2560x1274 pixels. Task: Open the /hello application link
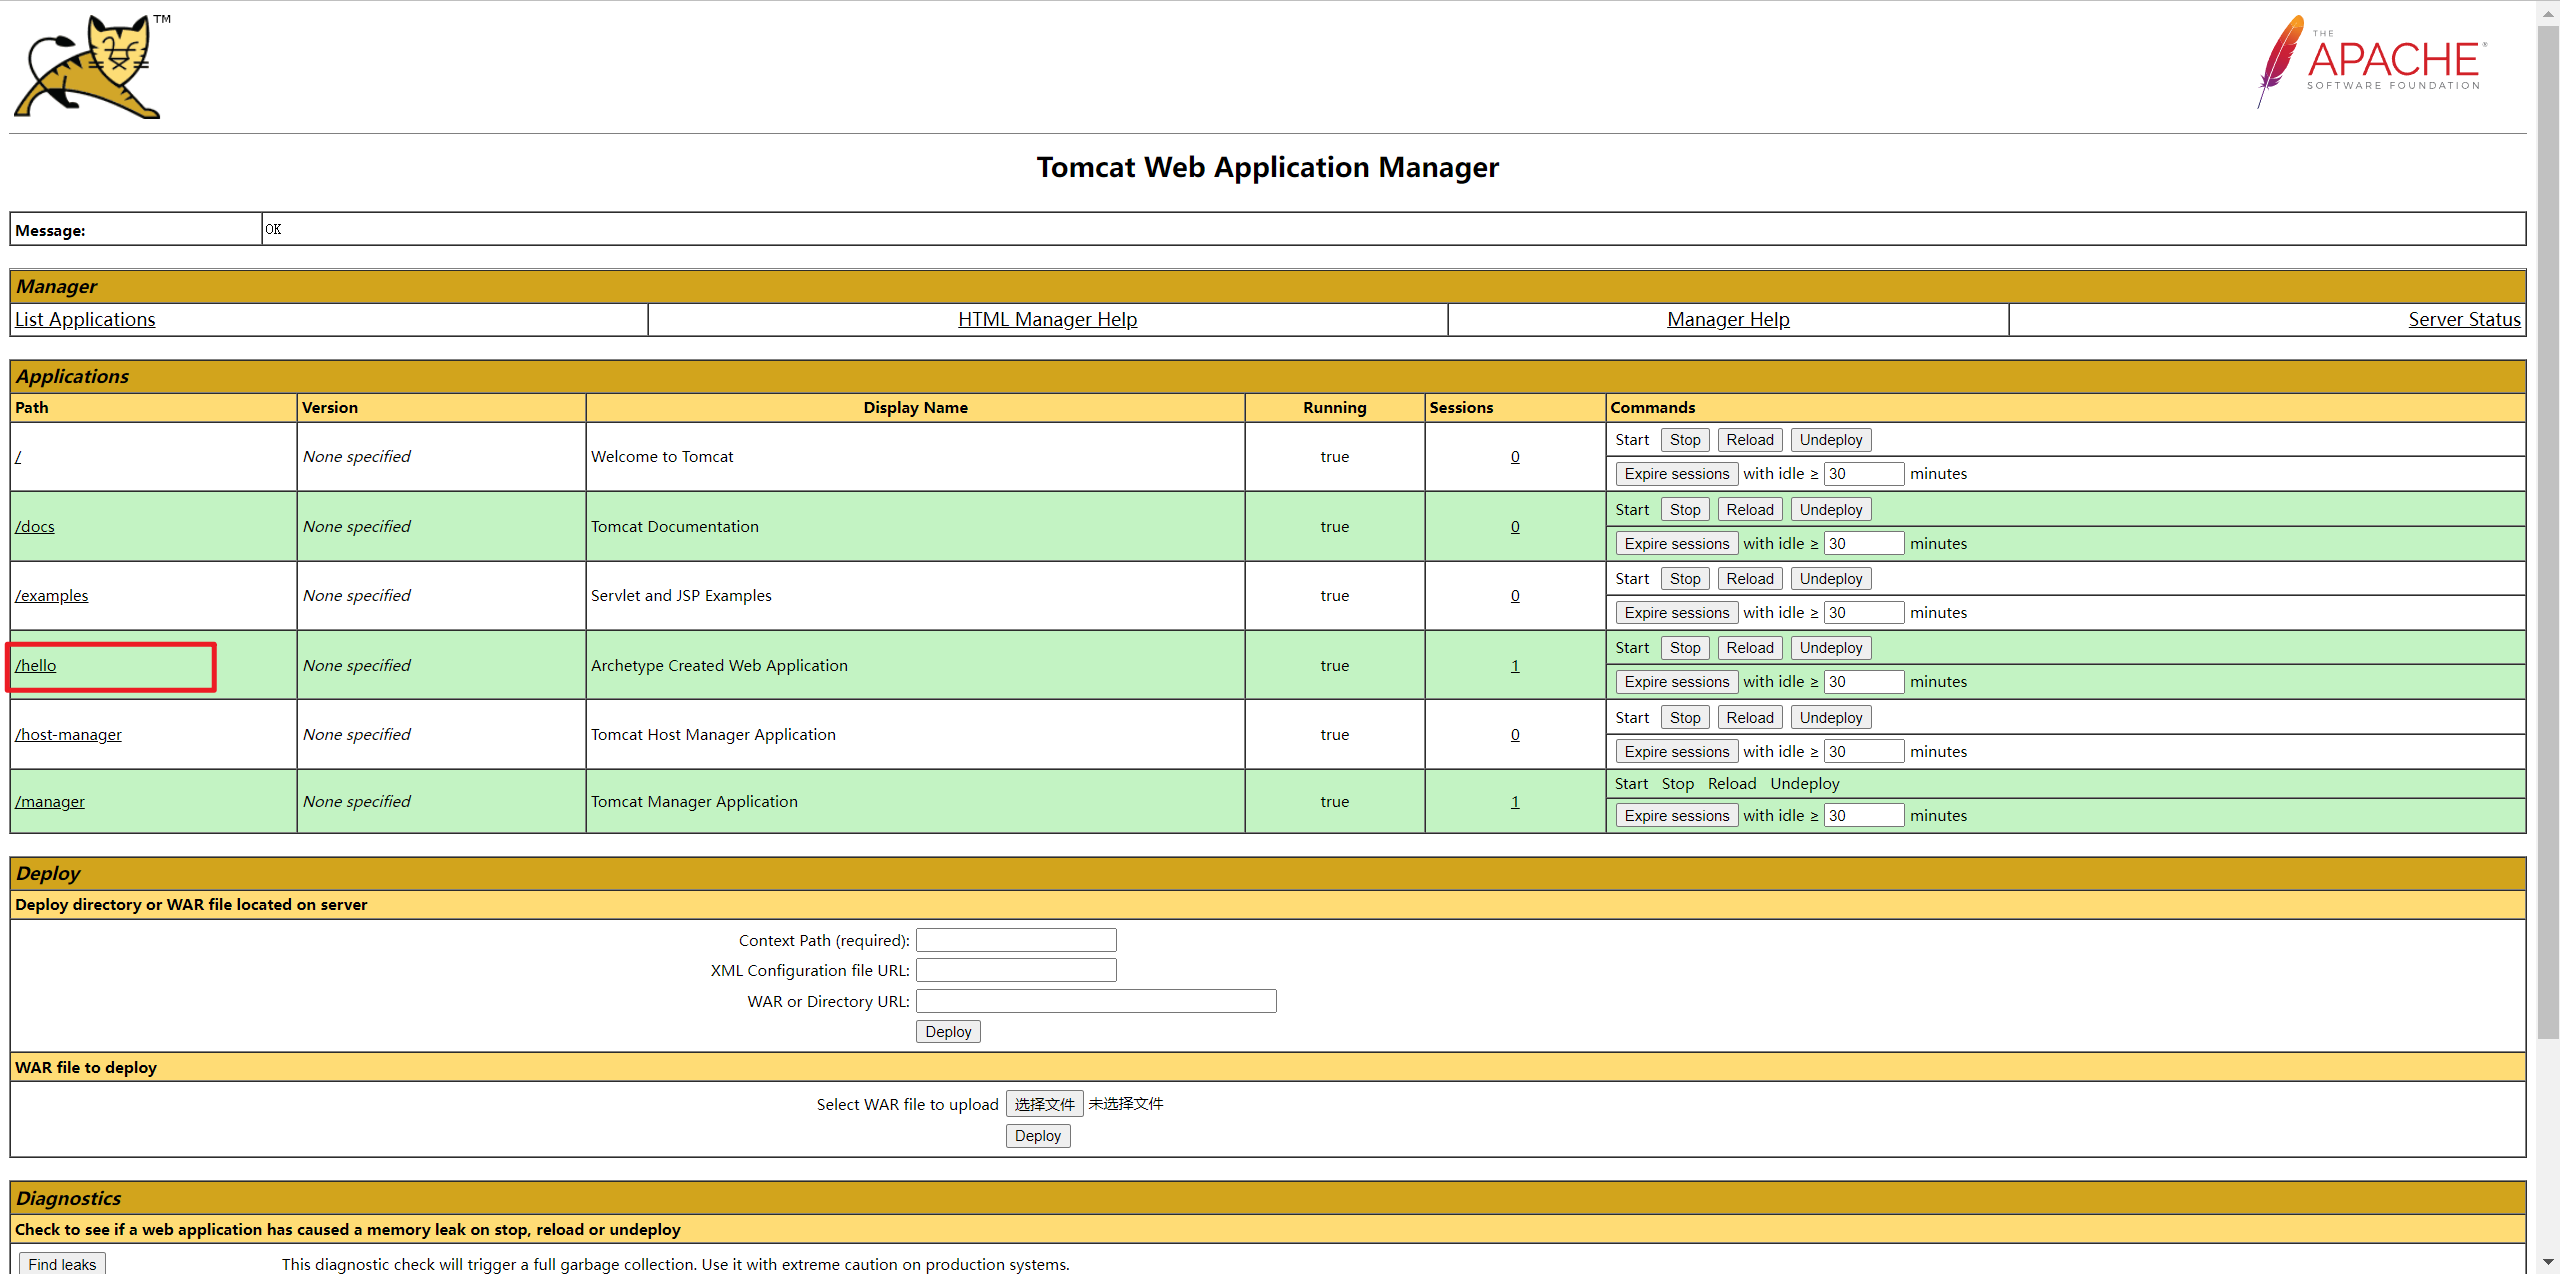[36, 665]
